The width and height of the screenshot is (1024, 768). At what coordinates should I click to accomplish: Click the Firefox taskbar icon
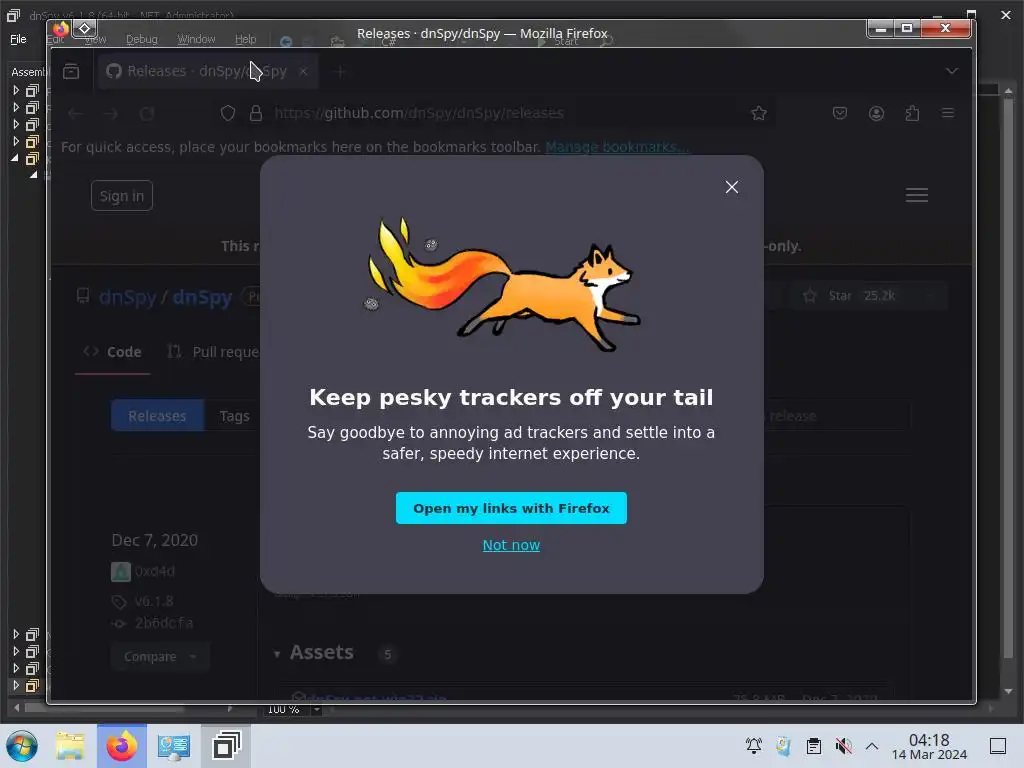click(x=122, y=746)
